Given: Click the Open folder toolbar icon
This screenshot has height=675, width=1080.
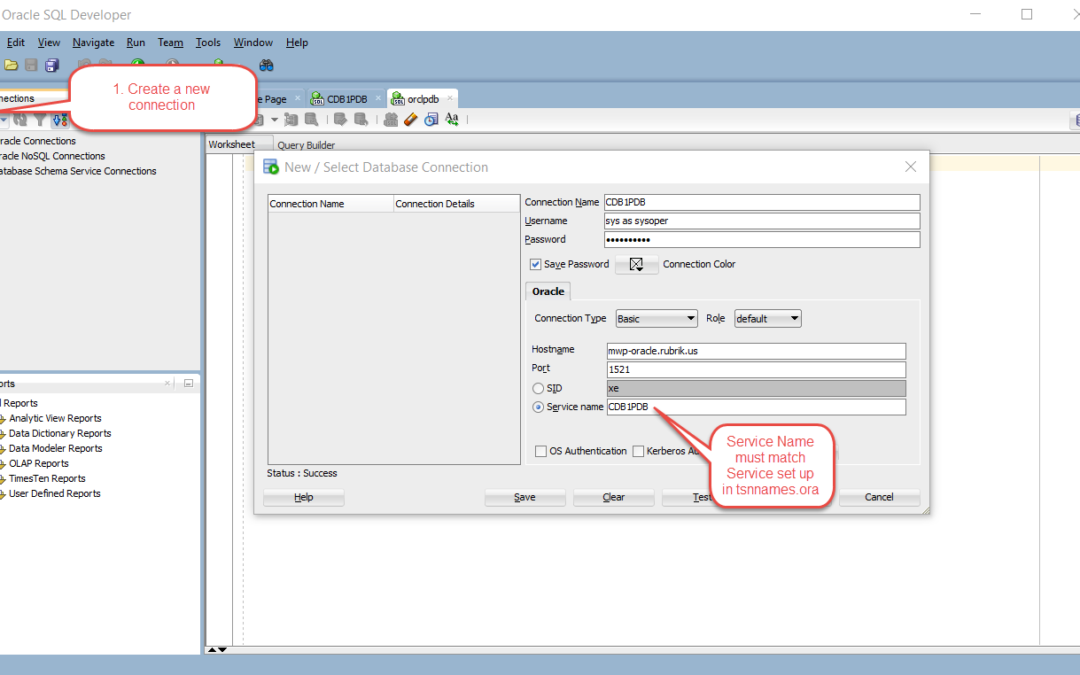Looking at the screenshot, I should [11, 65].
